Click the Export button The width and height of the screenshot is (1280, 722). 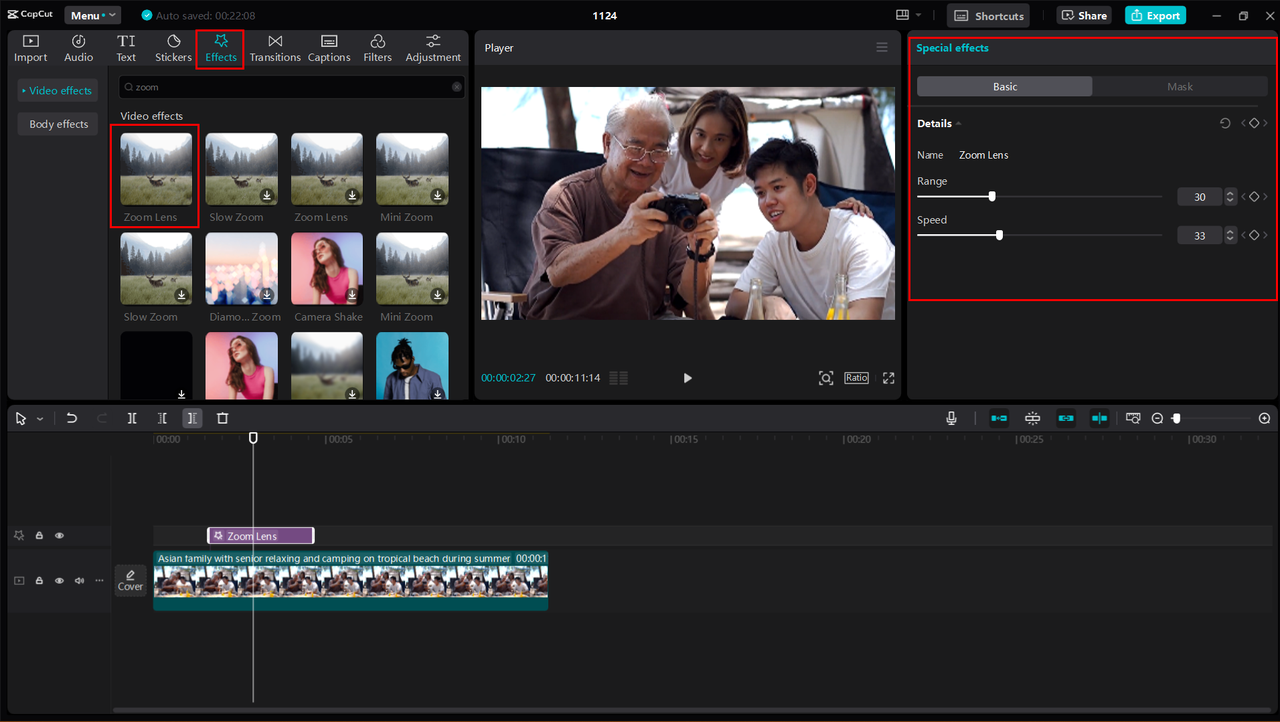[x=1155, y=15]
